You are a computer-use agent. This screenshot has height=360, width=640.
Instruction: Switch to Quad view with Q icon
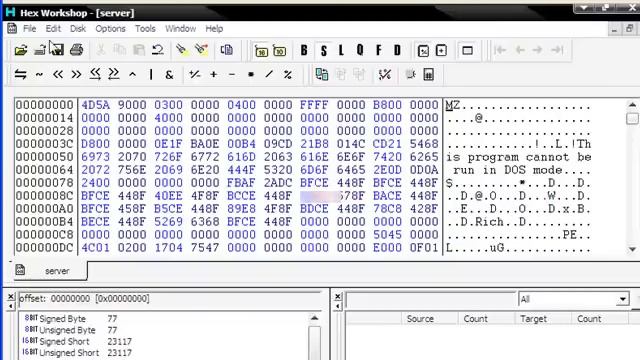pyautogui.click(x=360, y=50)
